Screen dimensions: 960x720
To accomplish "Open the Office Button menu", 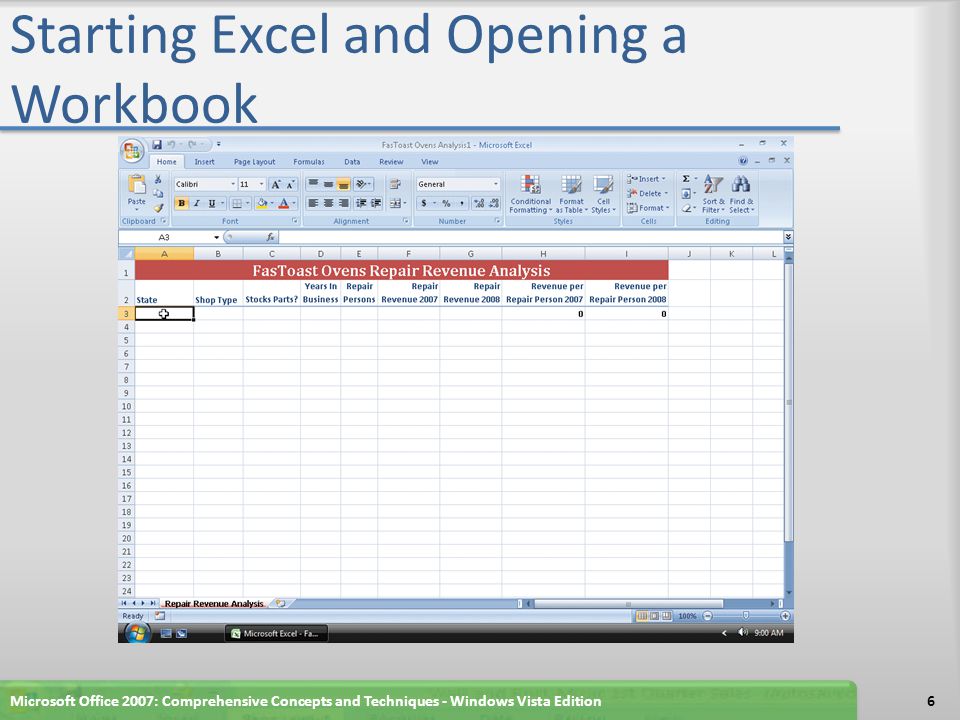I will click(x=132, y=151).
